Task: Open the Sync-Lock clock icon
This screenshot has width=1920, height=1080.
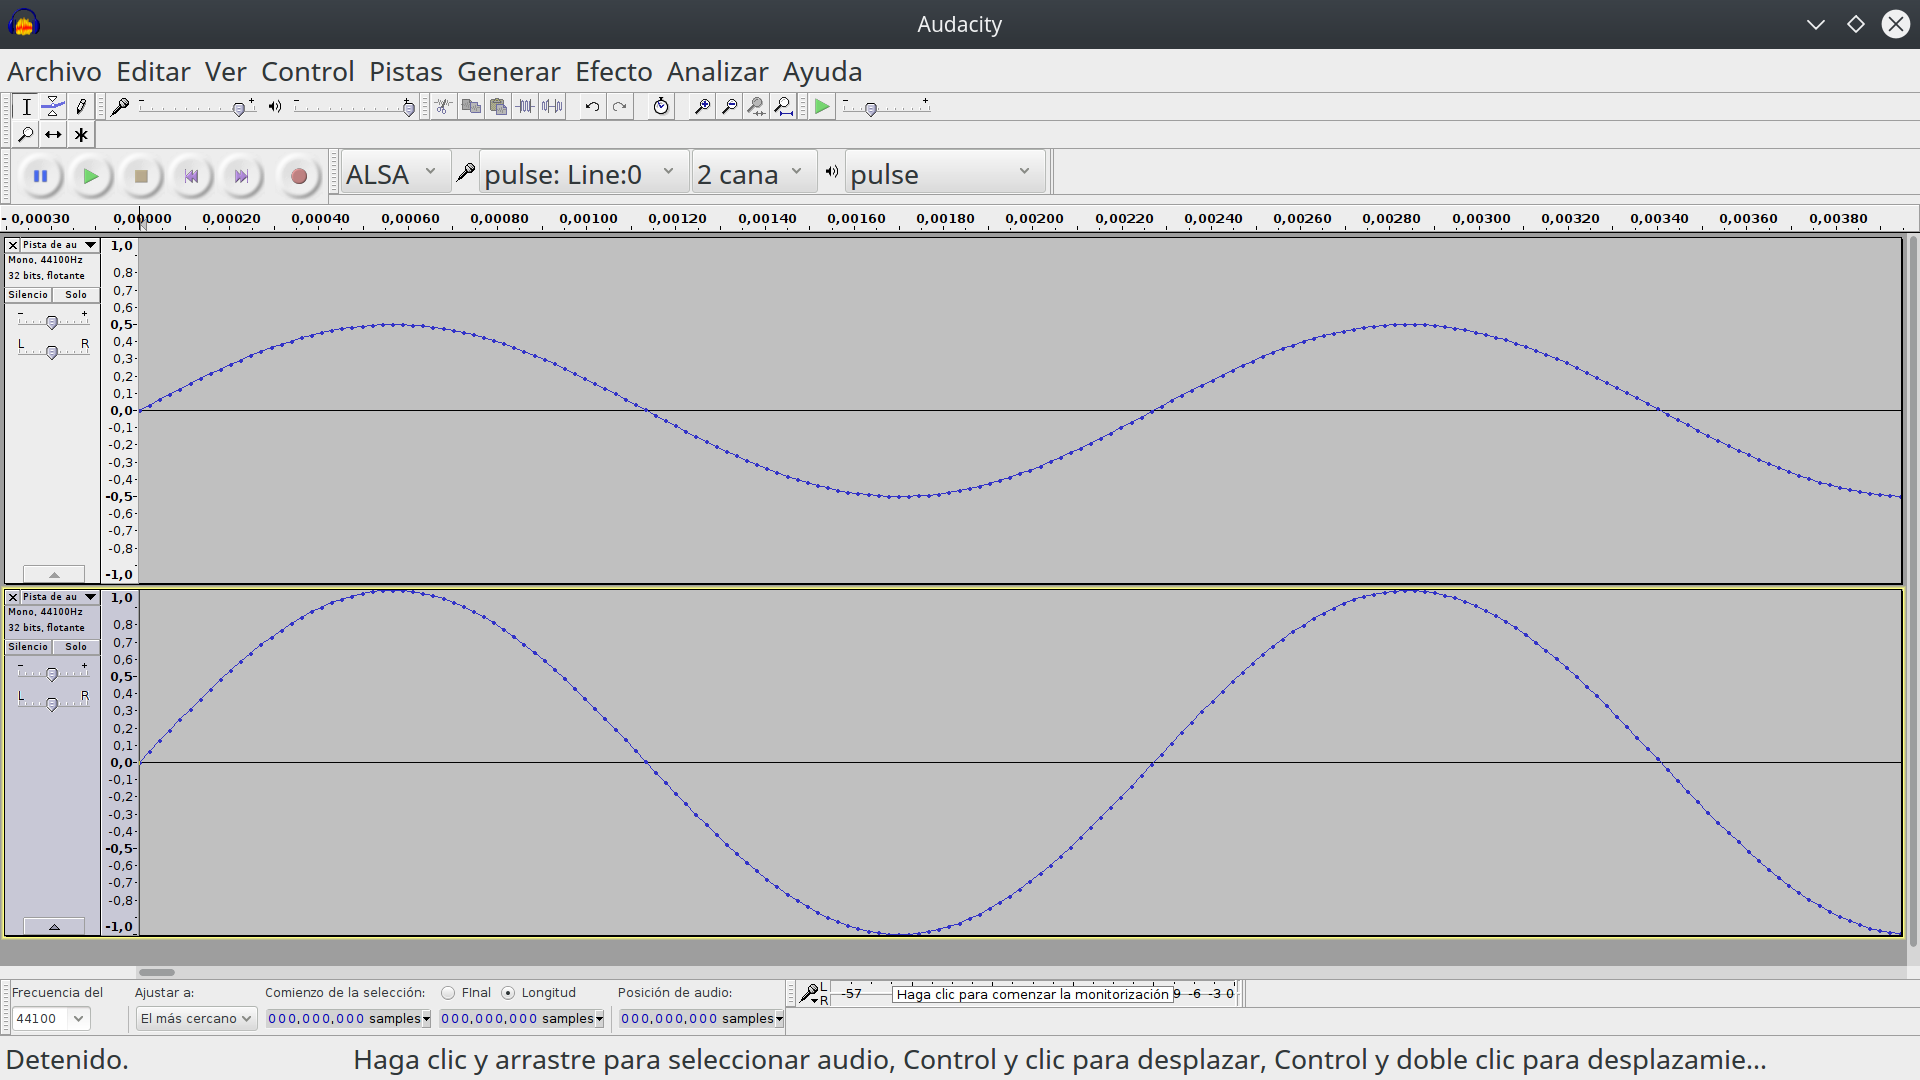Action: pyautogui.click(x=660, y=107)
